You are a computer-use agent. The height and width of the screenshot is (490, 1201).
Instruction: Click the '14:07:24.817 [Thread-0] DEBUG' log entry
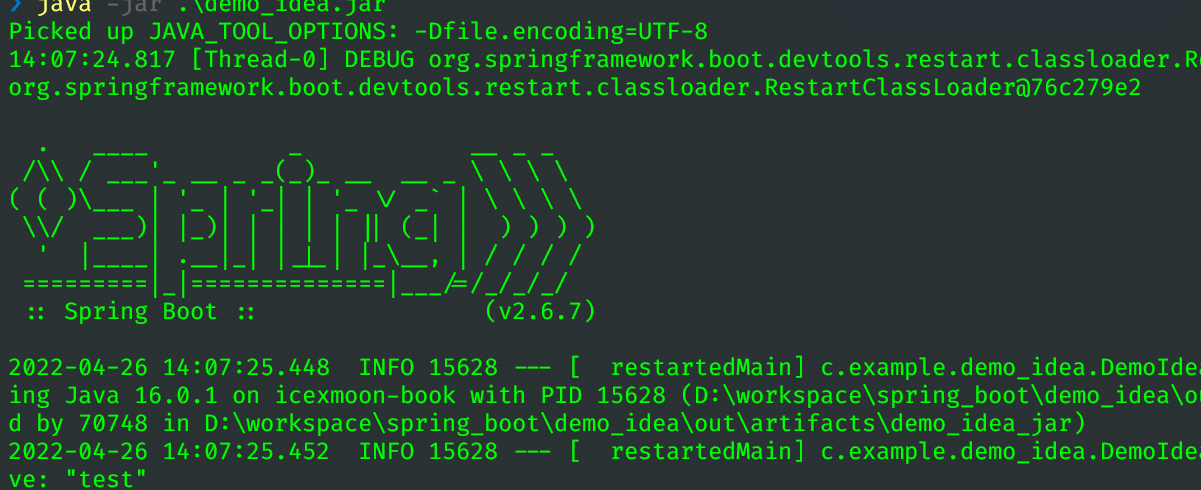coord(604,60)
